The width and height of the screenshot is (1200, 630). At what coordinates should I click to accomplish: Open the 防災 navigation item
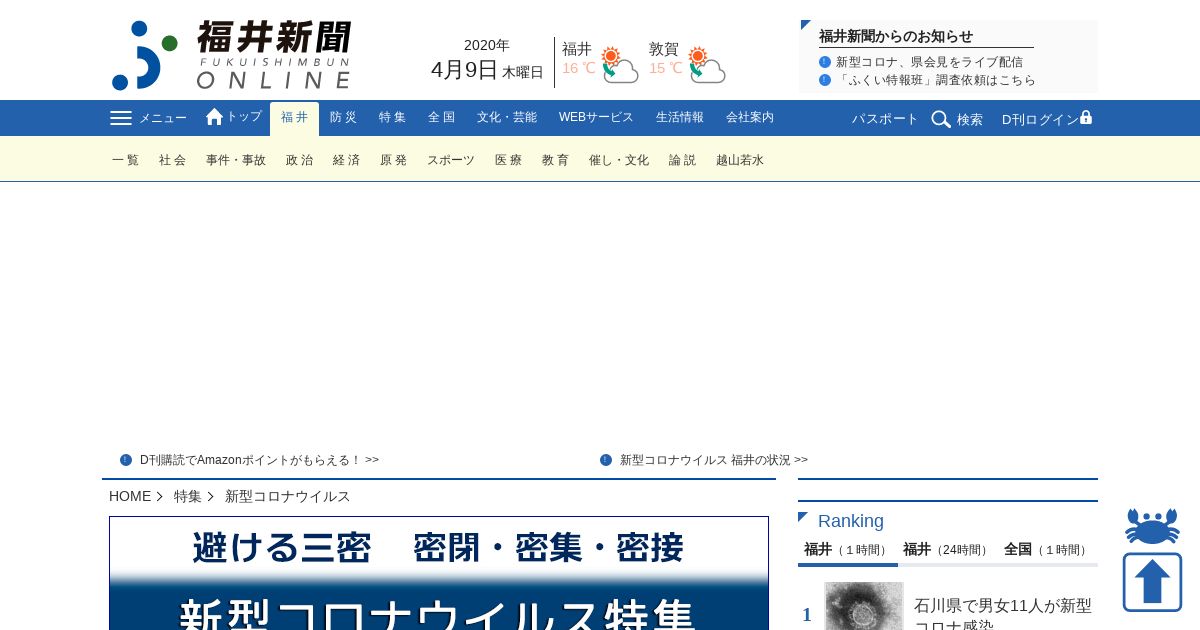click(x=343, y=118)
